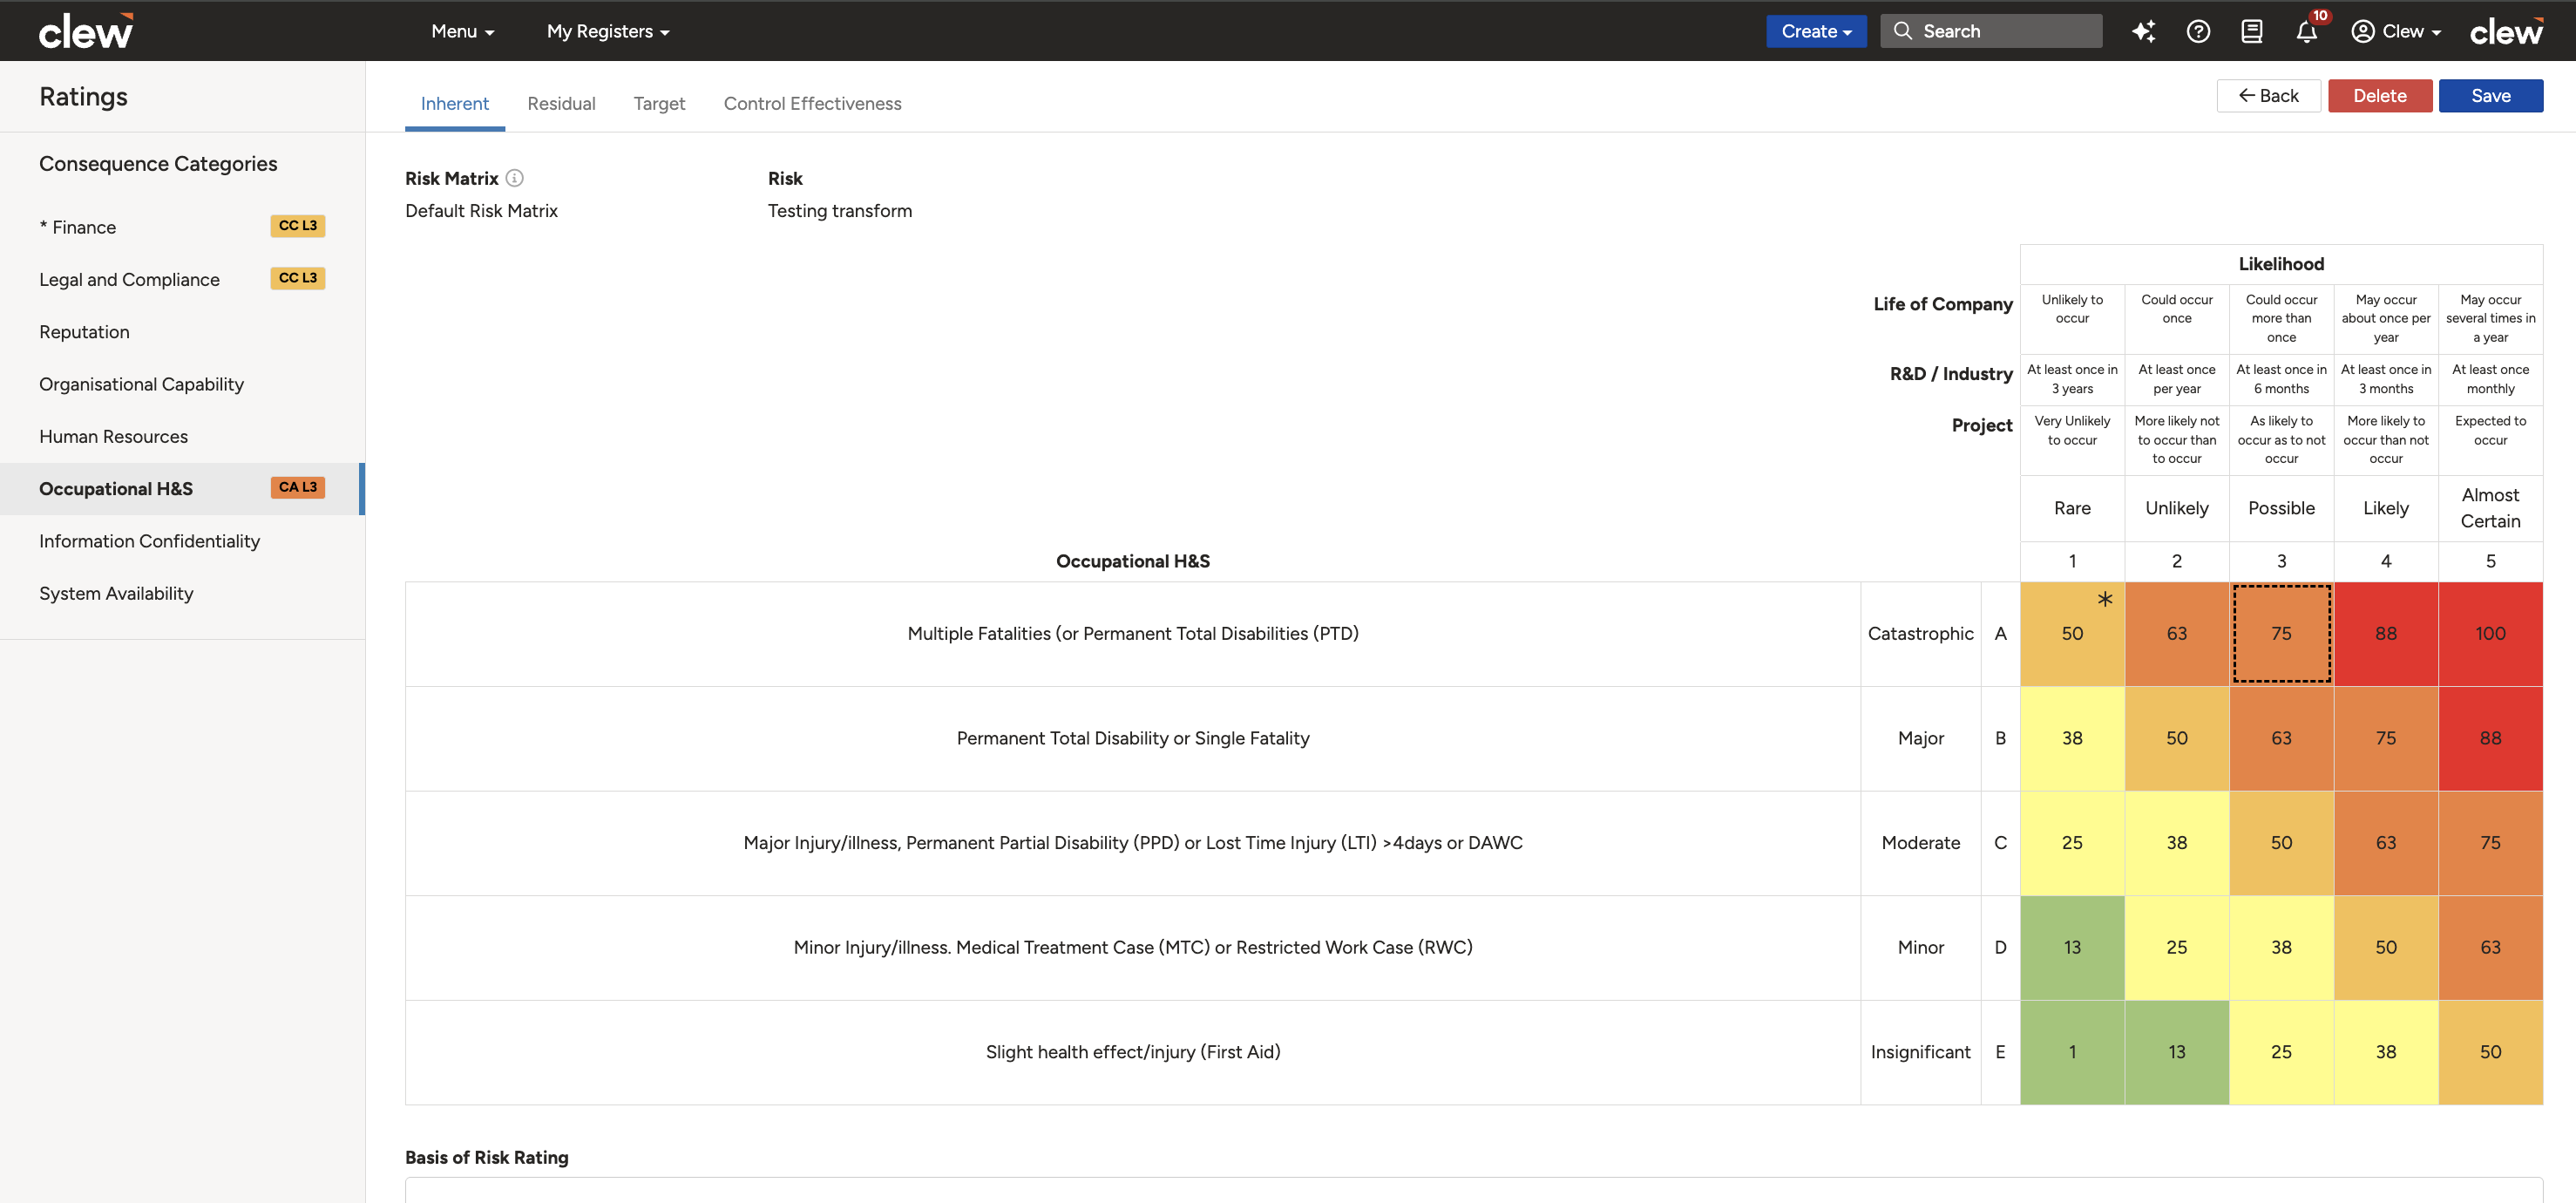Select the Finance consequence category
The image size is (2576, 1203).
click(182, 227)
